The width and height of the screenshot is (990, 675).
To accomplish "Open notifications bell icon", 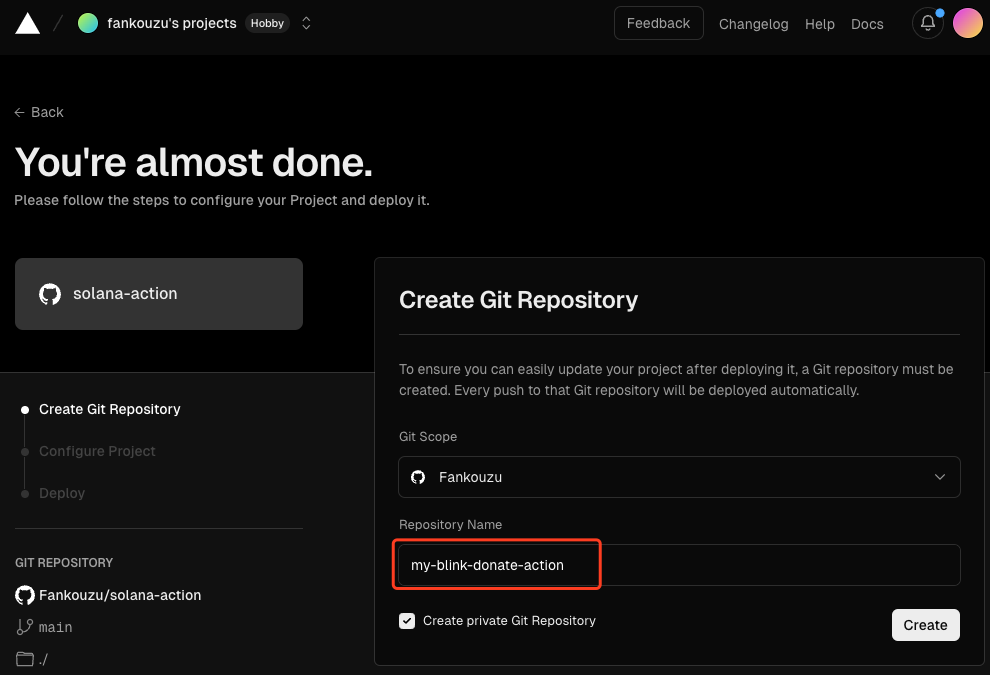I will 927,23.
